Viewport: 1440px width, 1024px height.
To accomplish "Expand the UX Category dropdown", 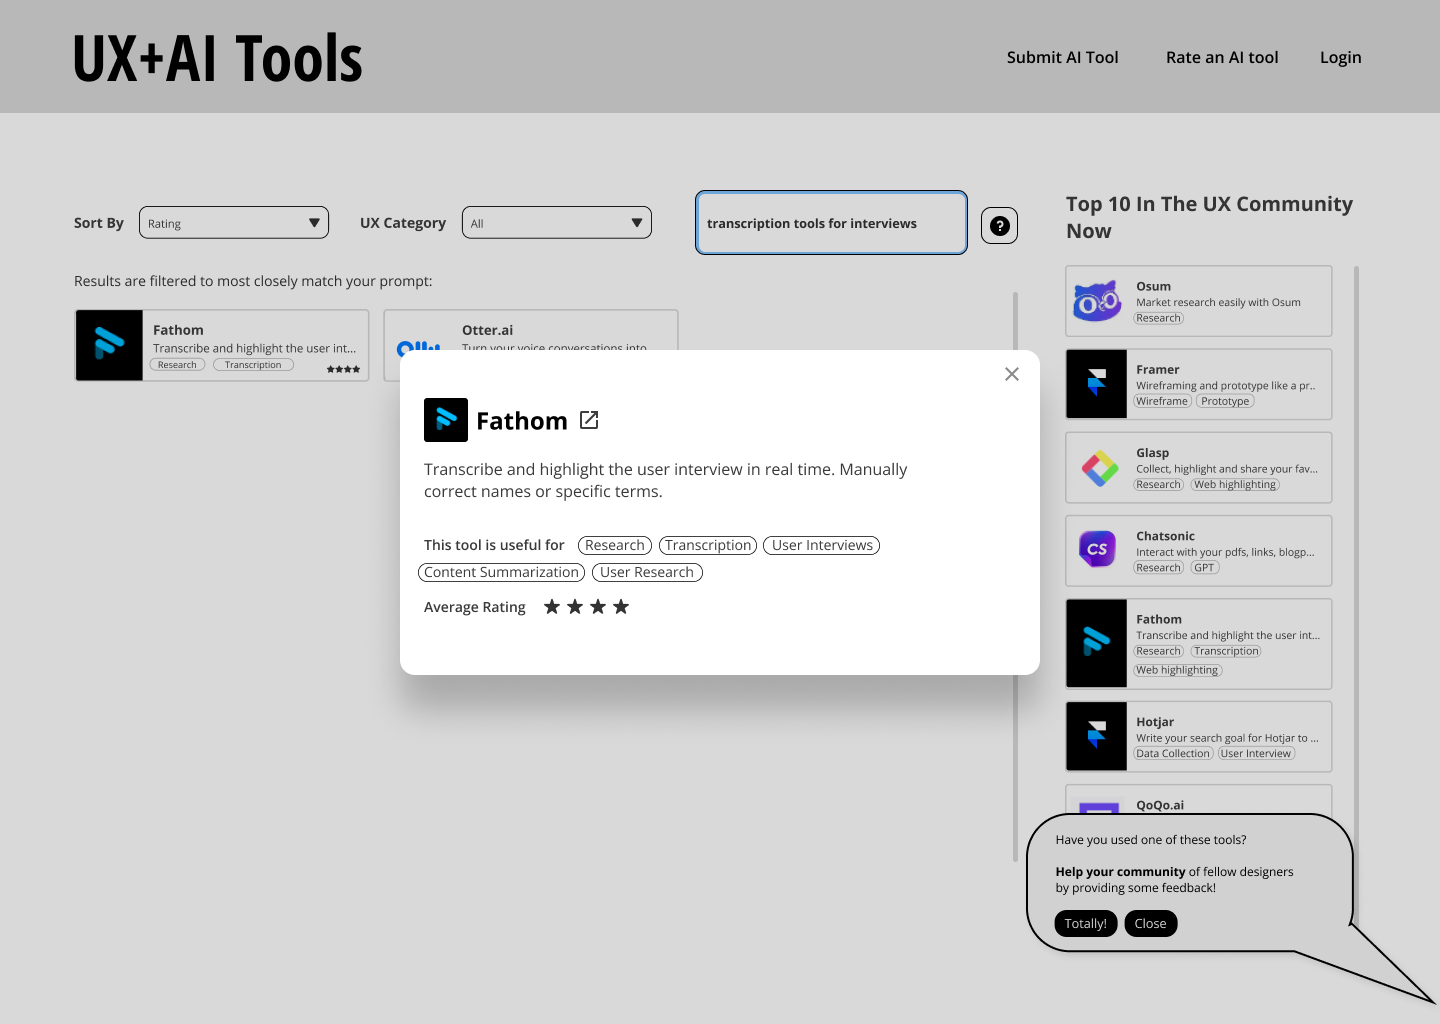I will point(556,222).
